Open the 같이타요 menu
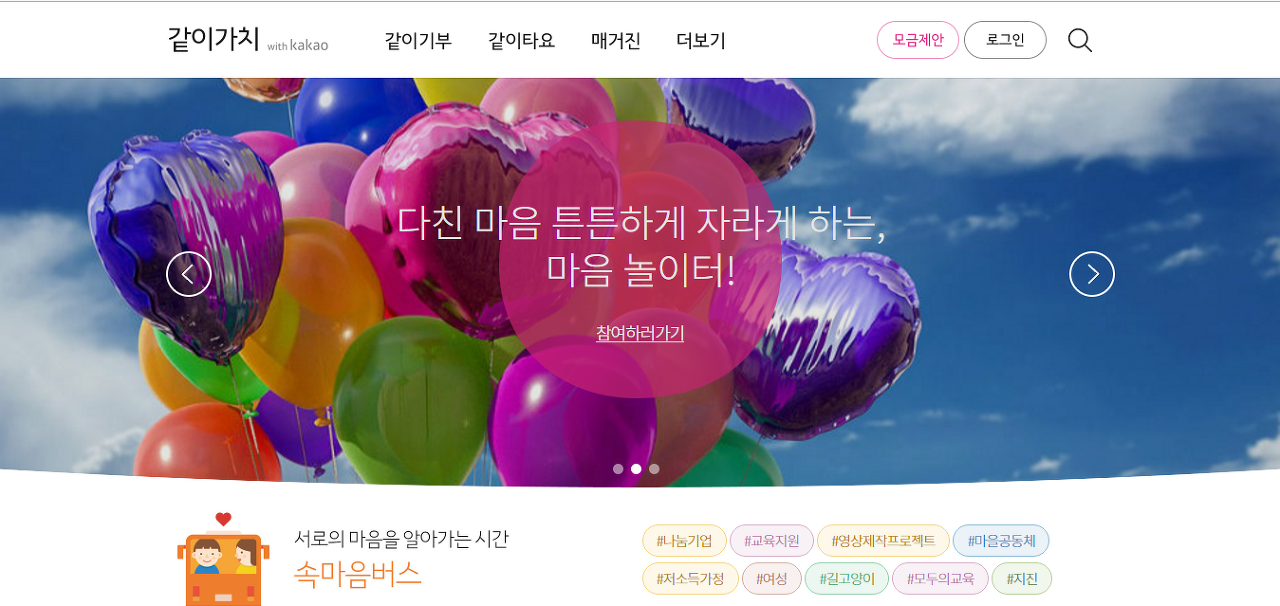The width and height of the screenshot is (1280, 606). tap(521, 41)
